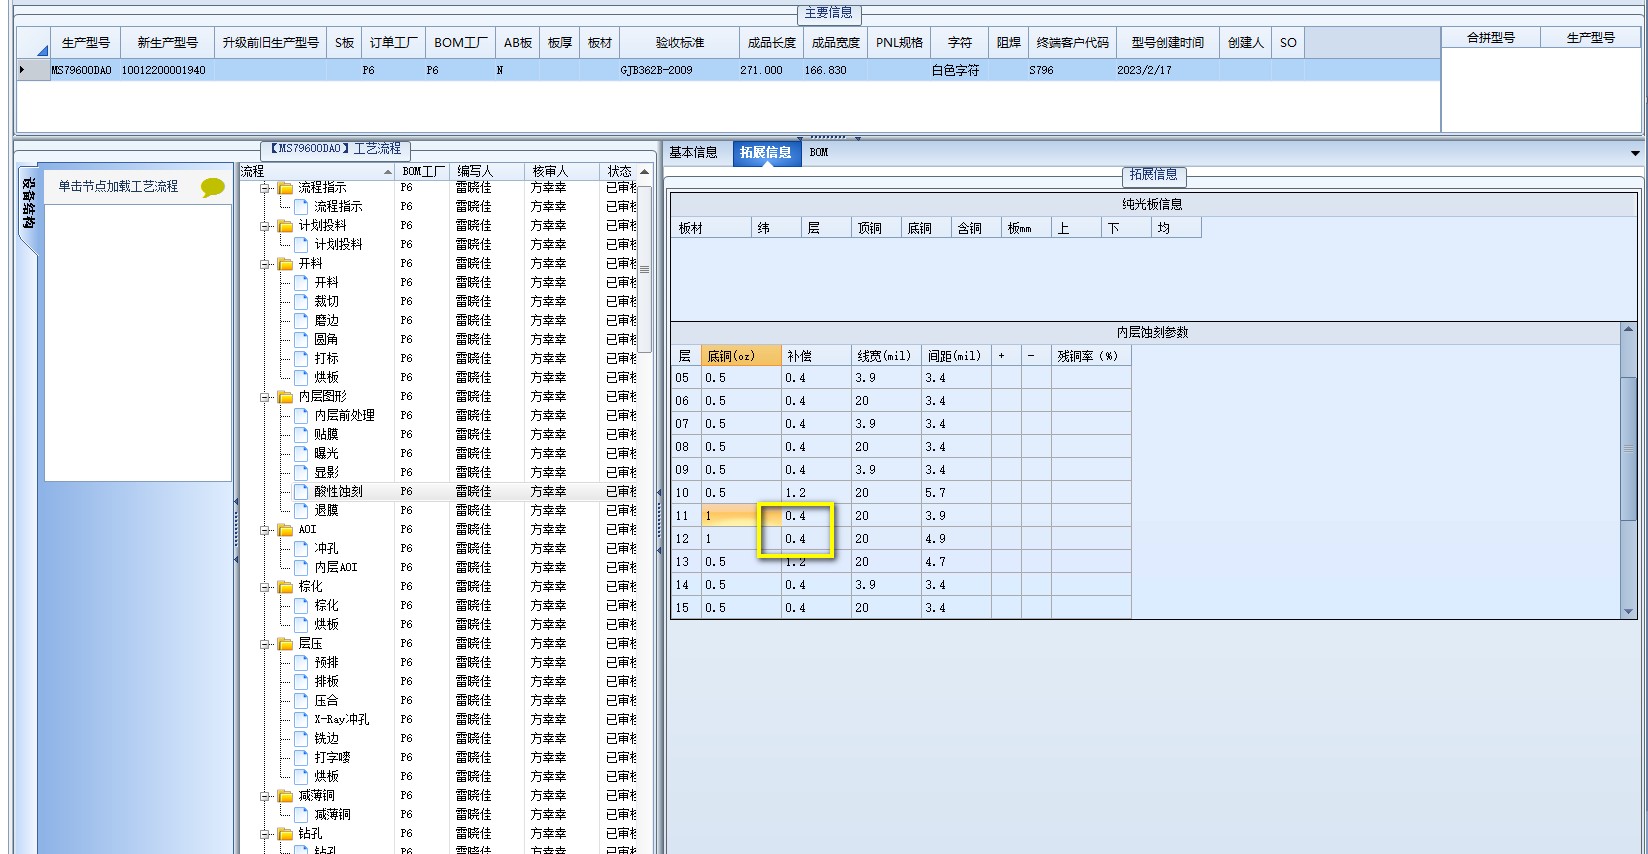Click the document icon of 内层前处理 step
The height and width of the screenshot is (854, 1648).
(x=301, y=415)
